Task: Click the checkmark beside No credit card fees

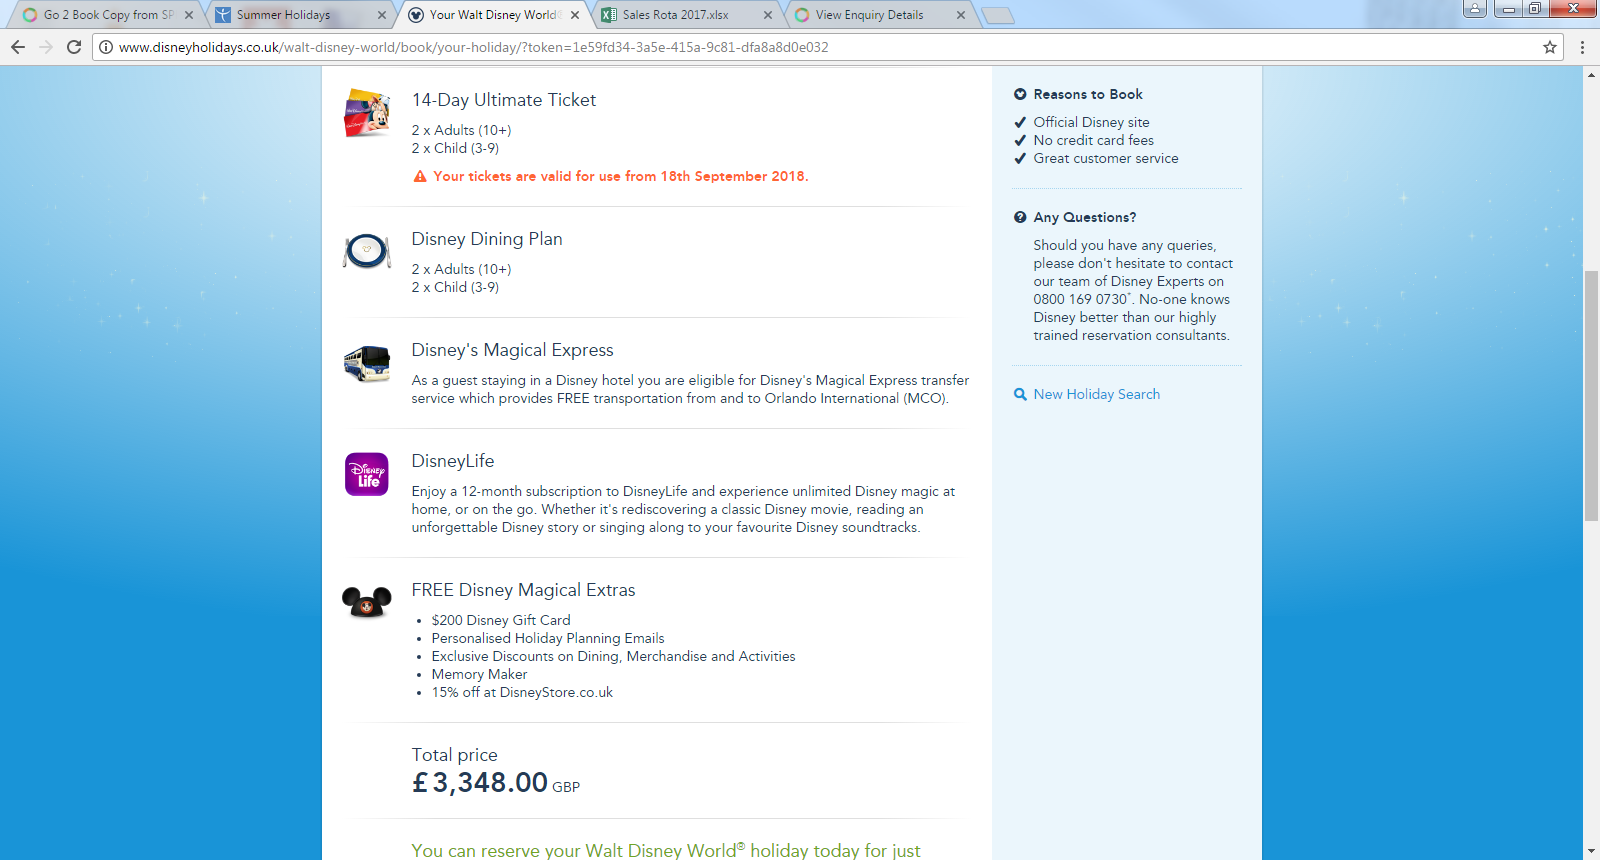Action: (x=1020, y=140)
